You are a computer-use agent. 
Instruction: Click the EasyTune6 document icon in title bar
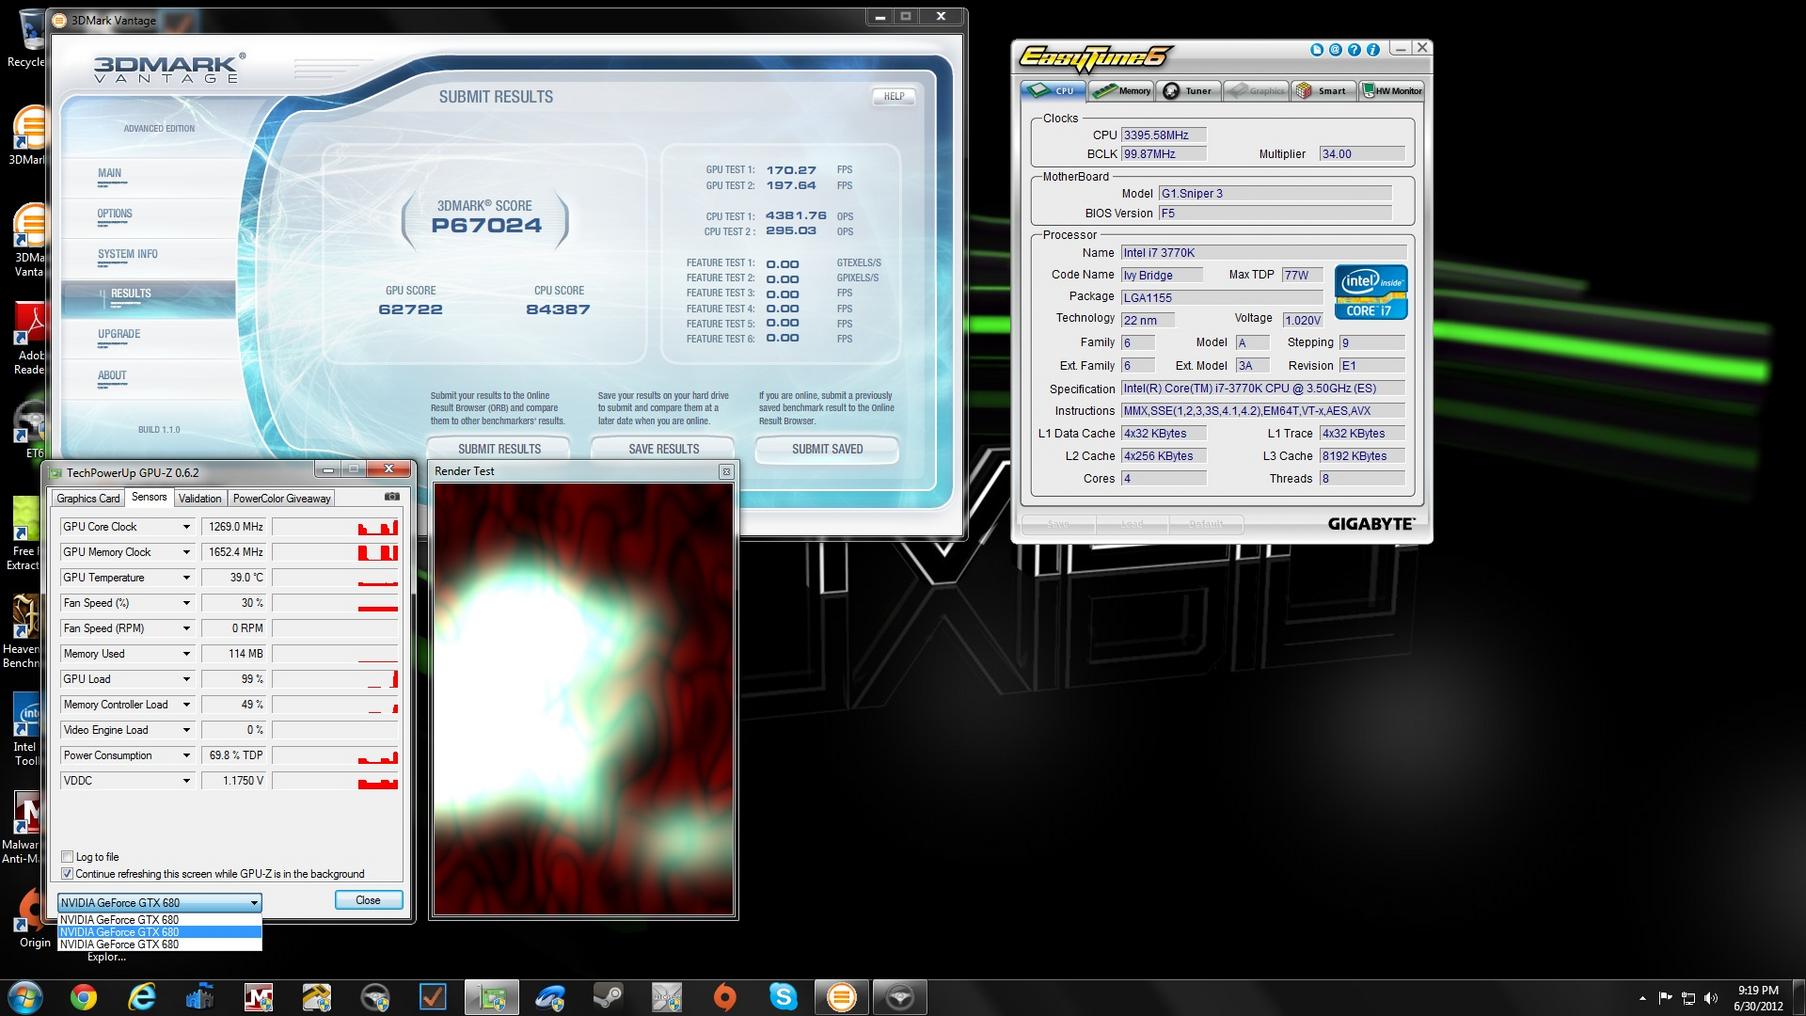[1316, 49]
